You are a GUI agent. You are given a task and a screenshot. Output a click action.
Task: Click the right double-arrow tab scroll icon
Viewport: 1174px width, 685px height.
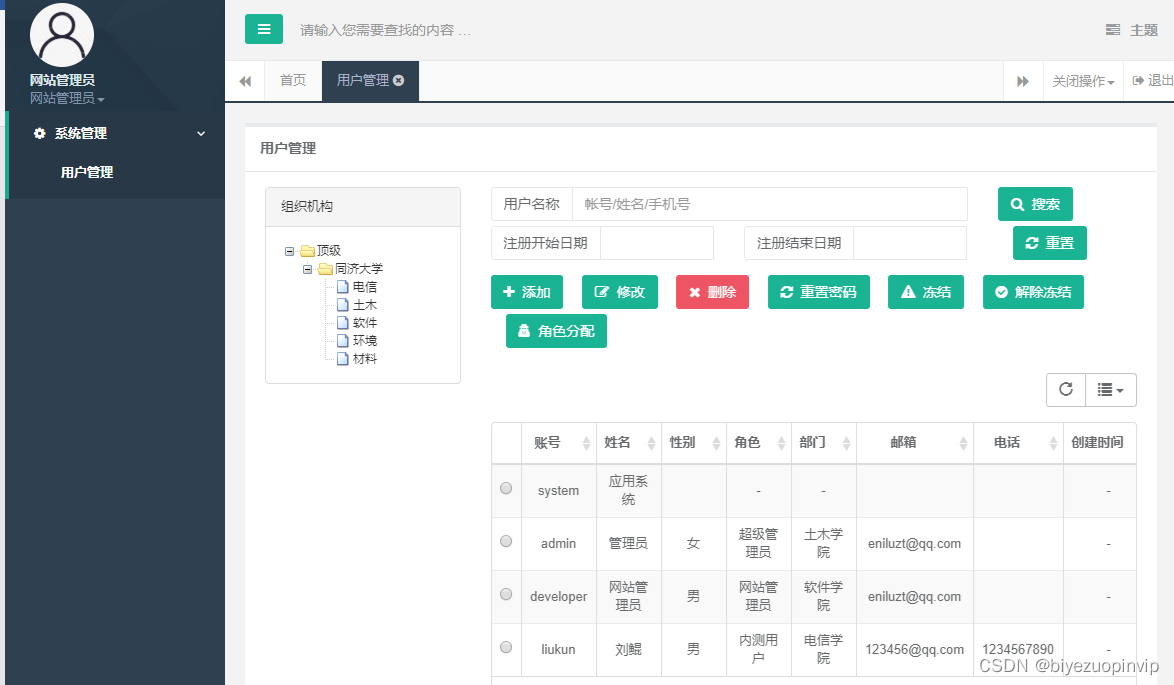click(x=1023, y=80)
